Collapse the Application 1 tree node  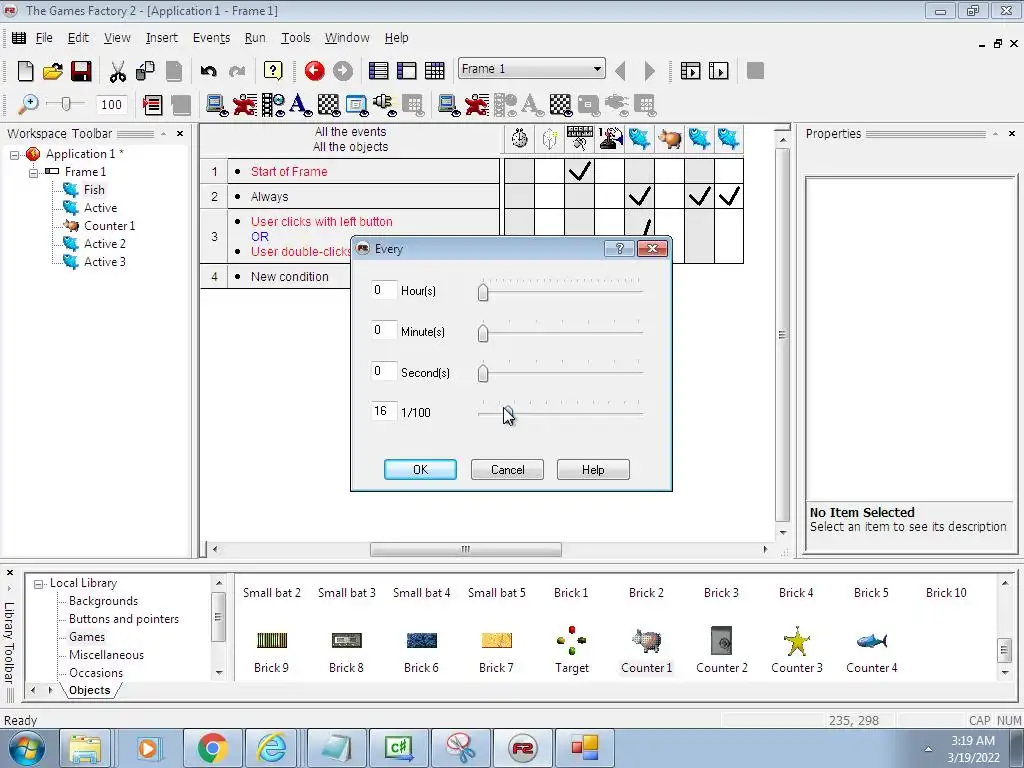coord(14,155)
